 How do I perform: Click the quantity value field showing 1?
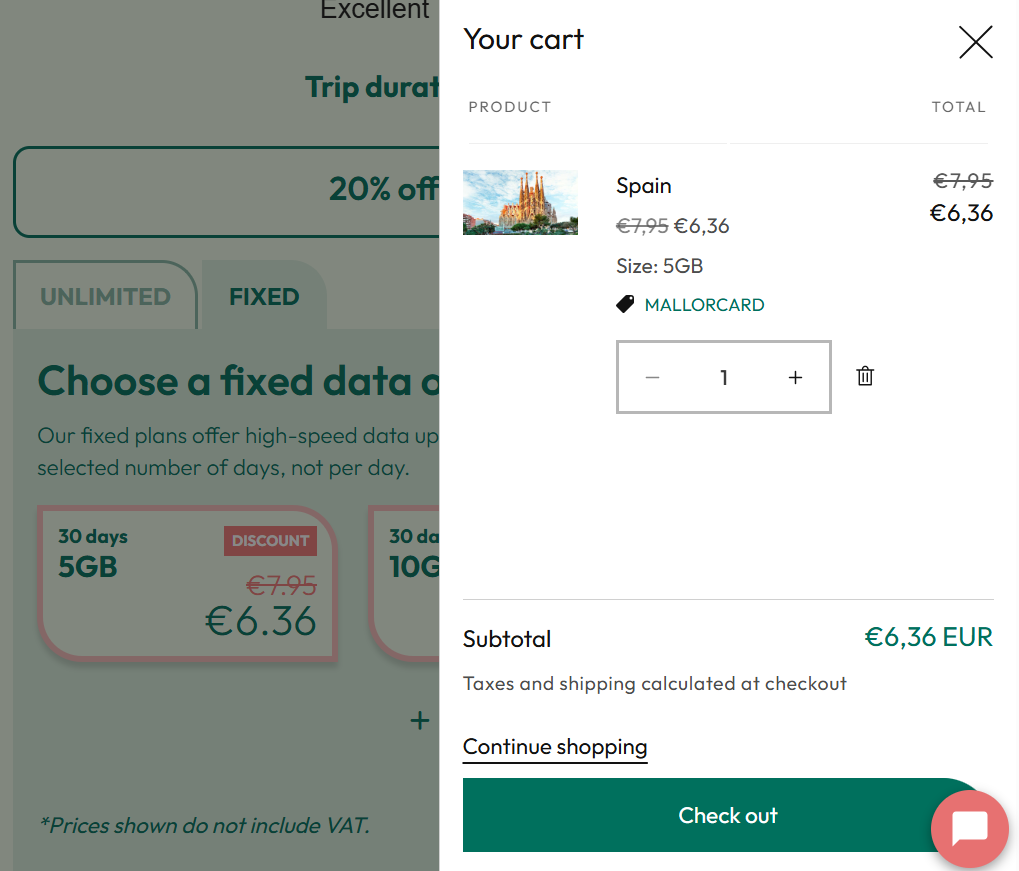(723, 377)
